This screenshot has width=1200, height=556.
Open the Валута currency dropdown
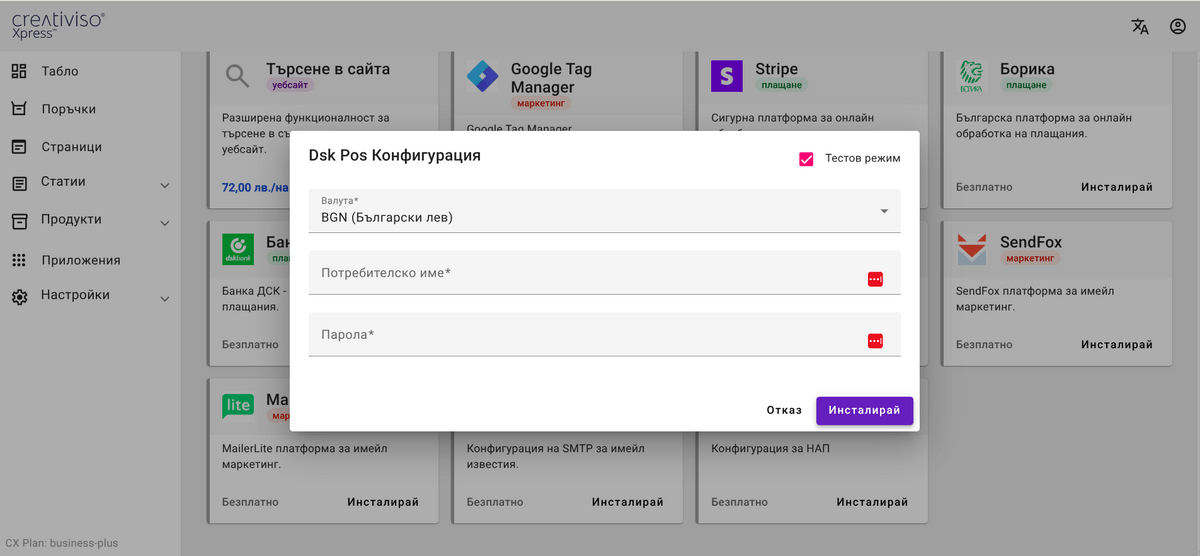(x=604, y=211)
